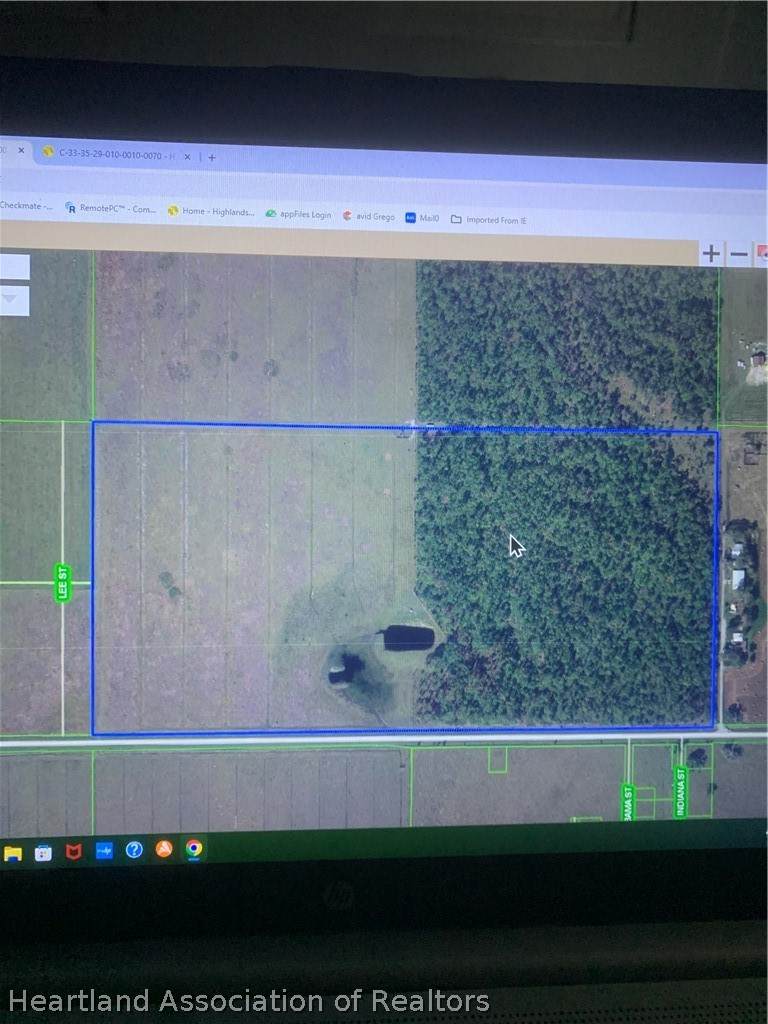Image resolution: width=768 pixels, height=1024 pixels.
Task: Click the INDIANA ST street label
Action: click(x=680, y=792)
